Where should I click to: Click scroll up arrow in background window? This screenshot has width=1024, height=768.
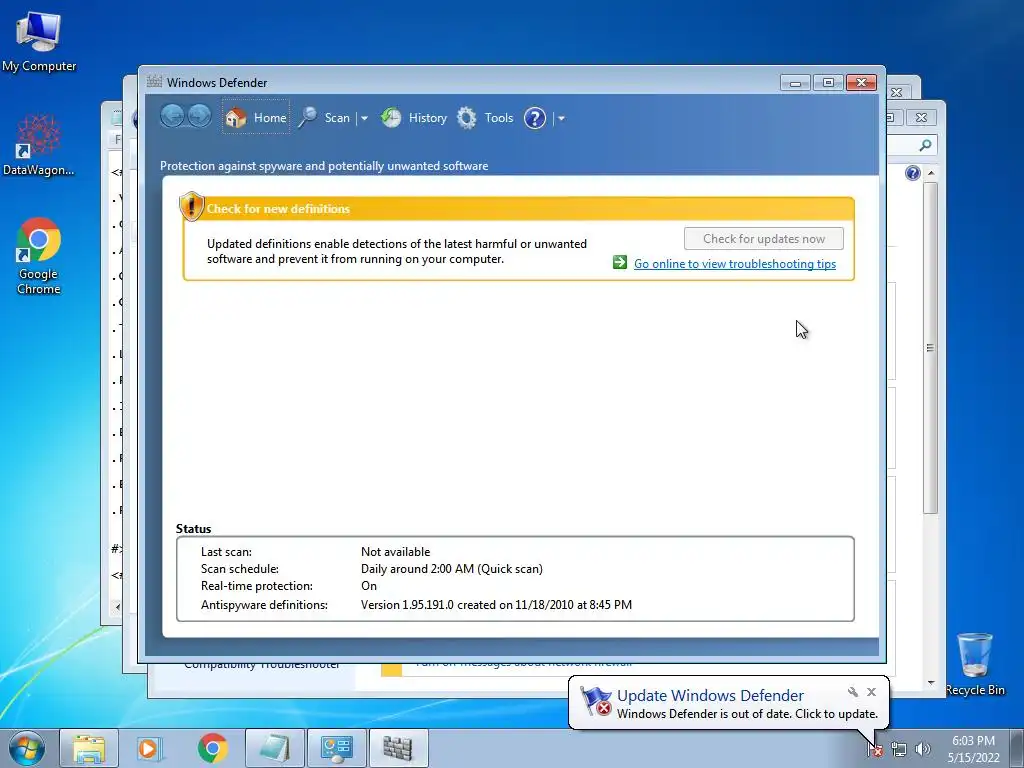(x=931, y=173)
